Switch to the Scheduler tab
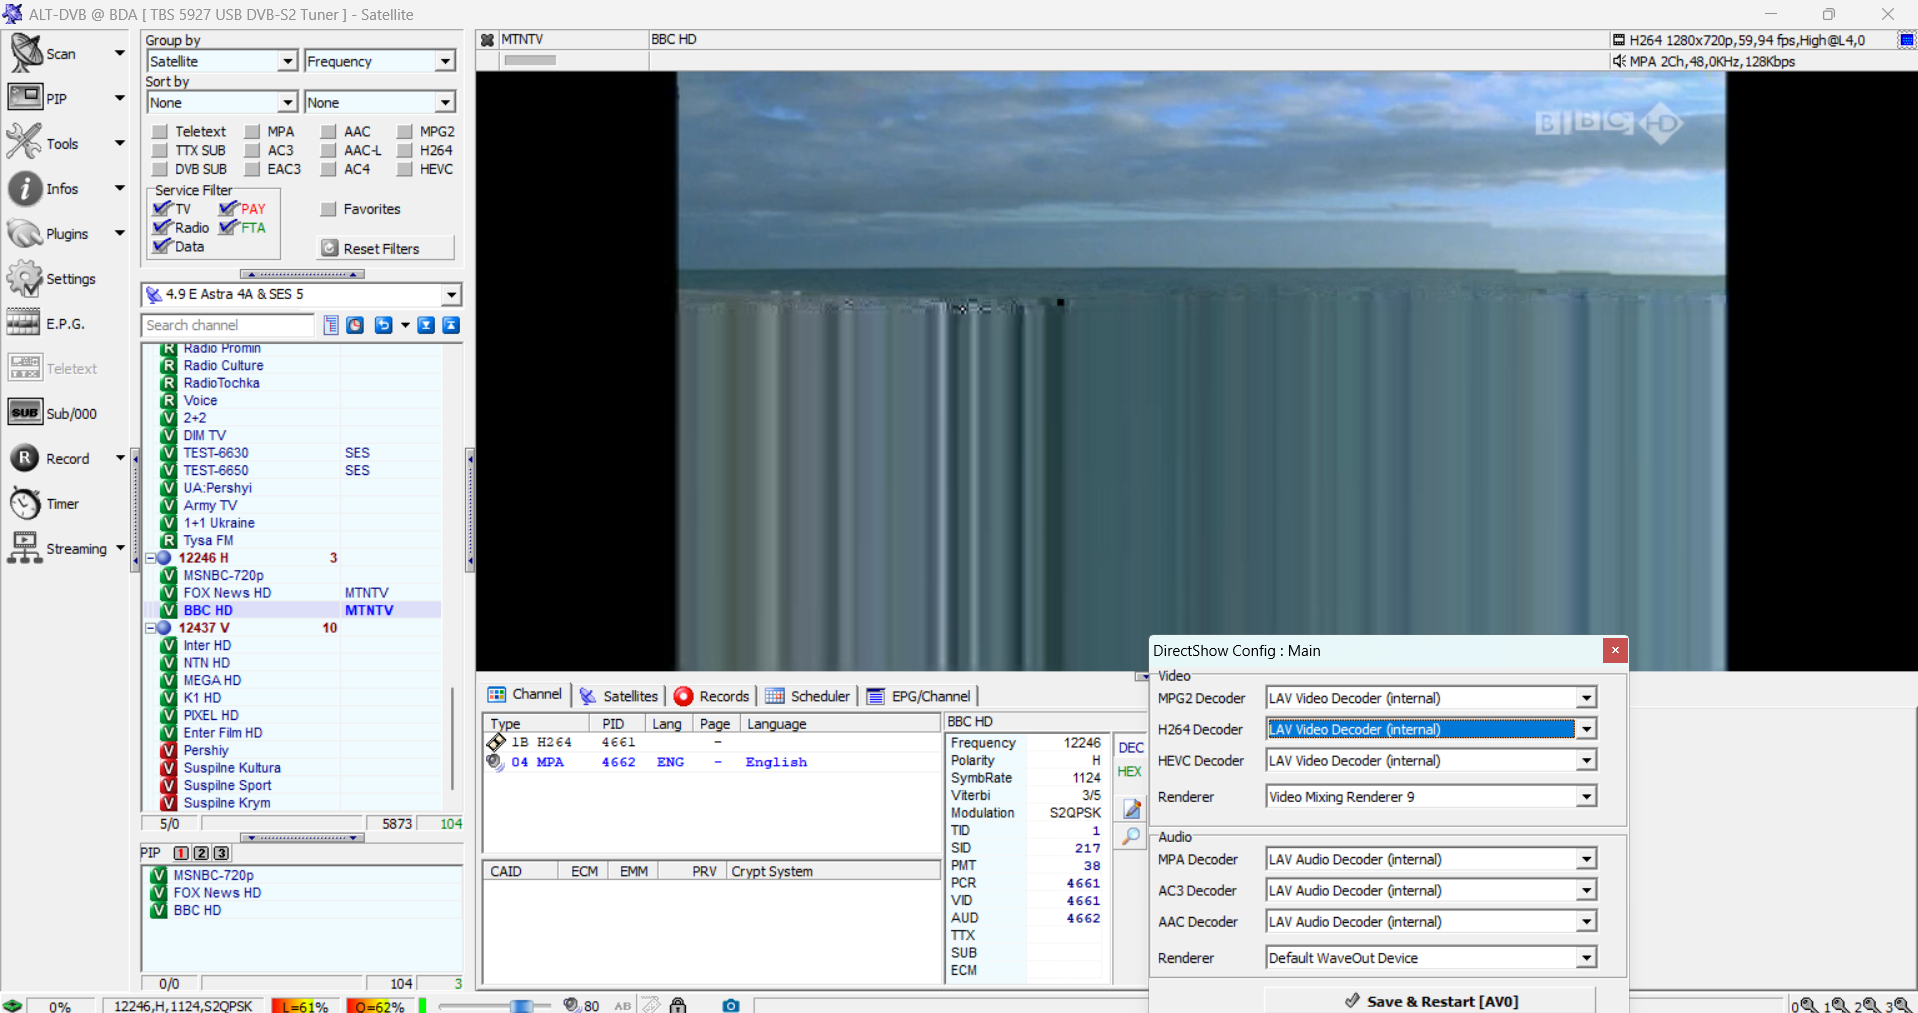 [807, 696]
